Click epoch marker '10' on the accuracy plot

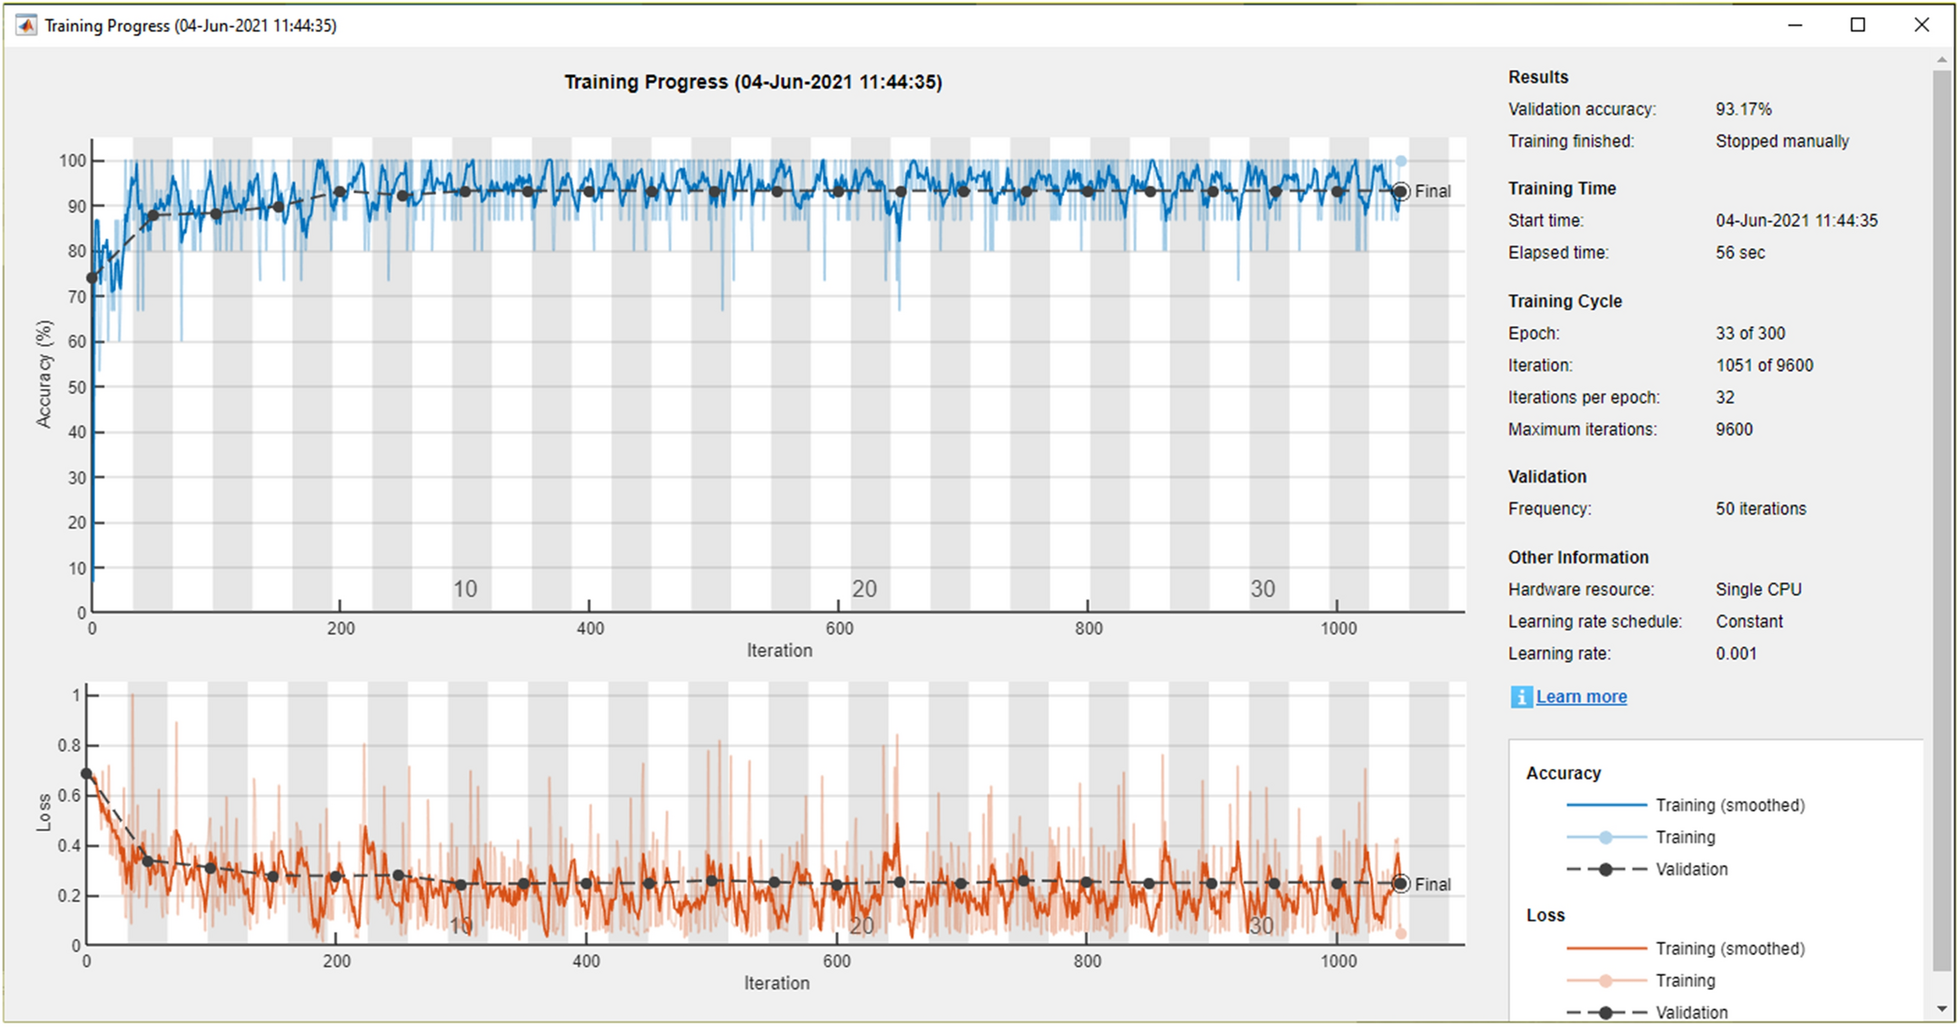[465, 589]
